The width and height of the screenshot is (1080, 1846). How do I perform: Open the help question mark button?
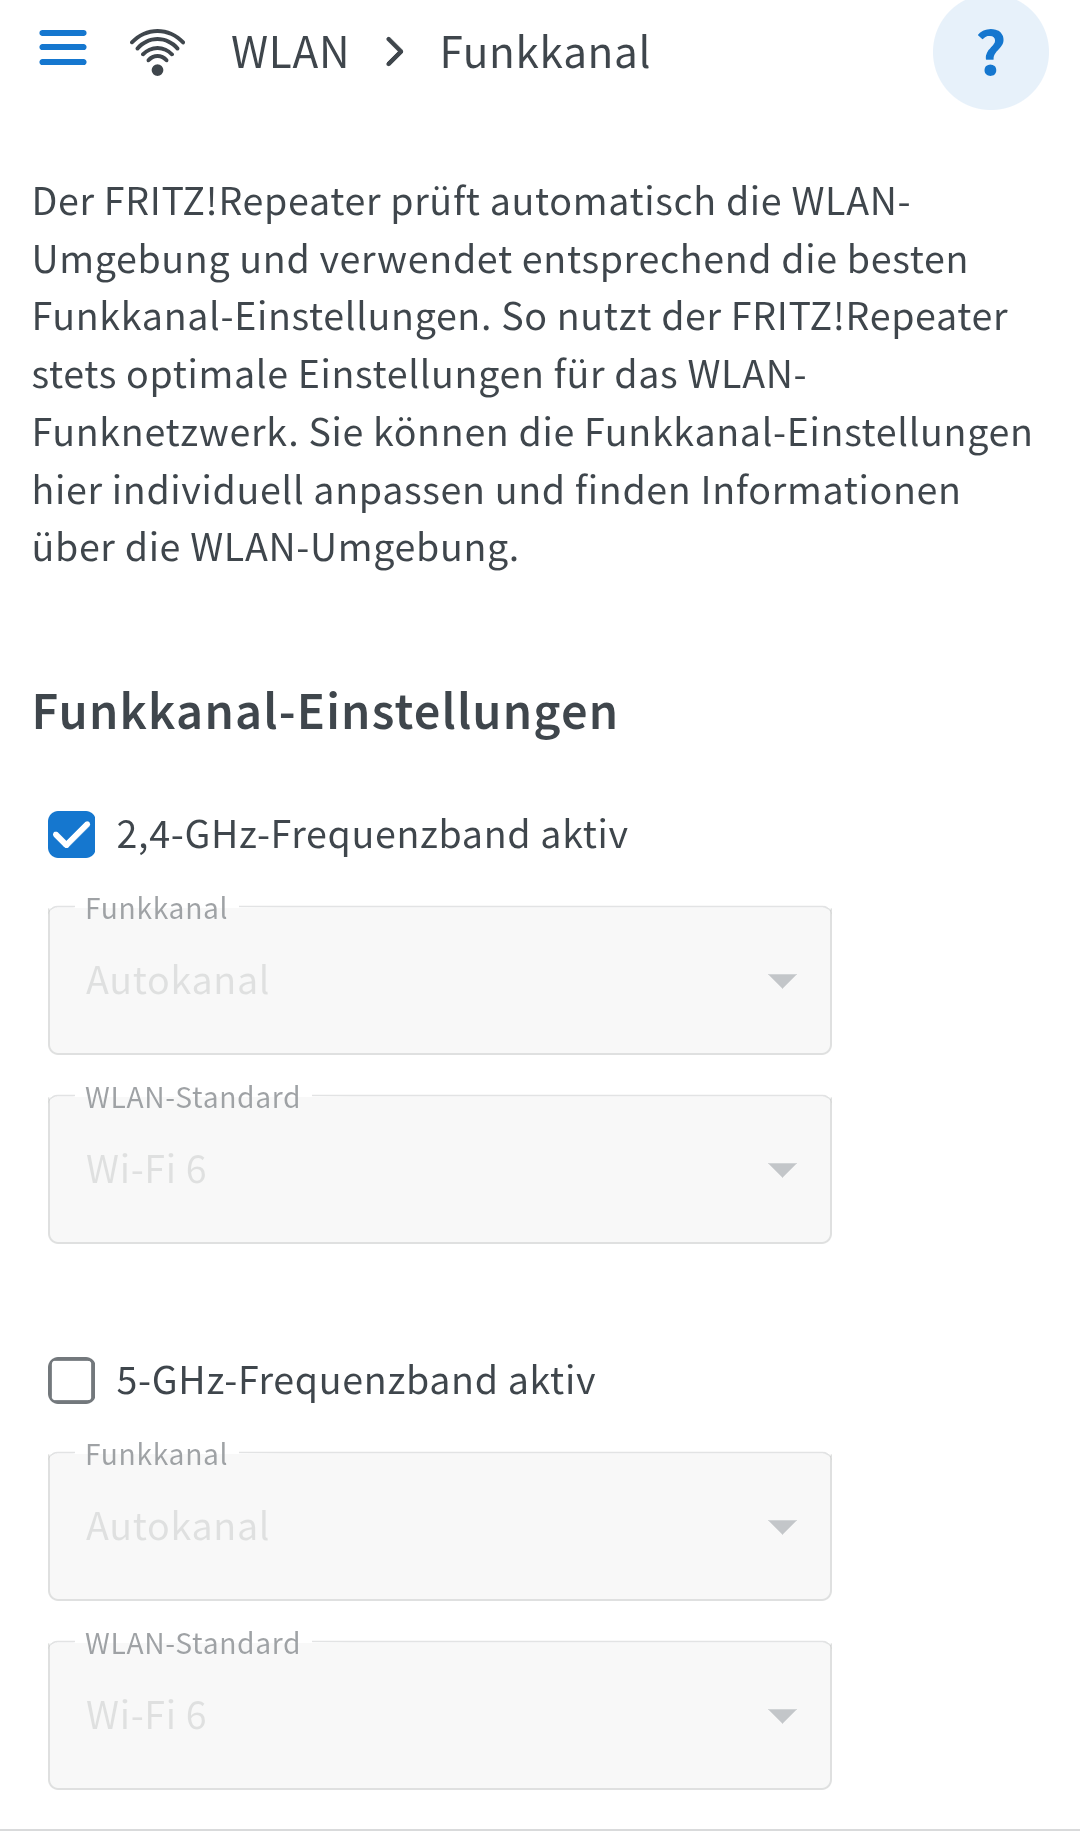(x=990, y=53)
